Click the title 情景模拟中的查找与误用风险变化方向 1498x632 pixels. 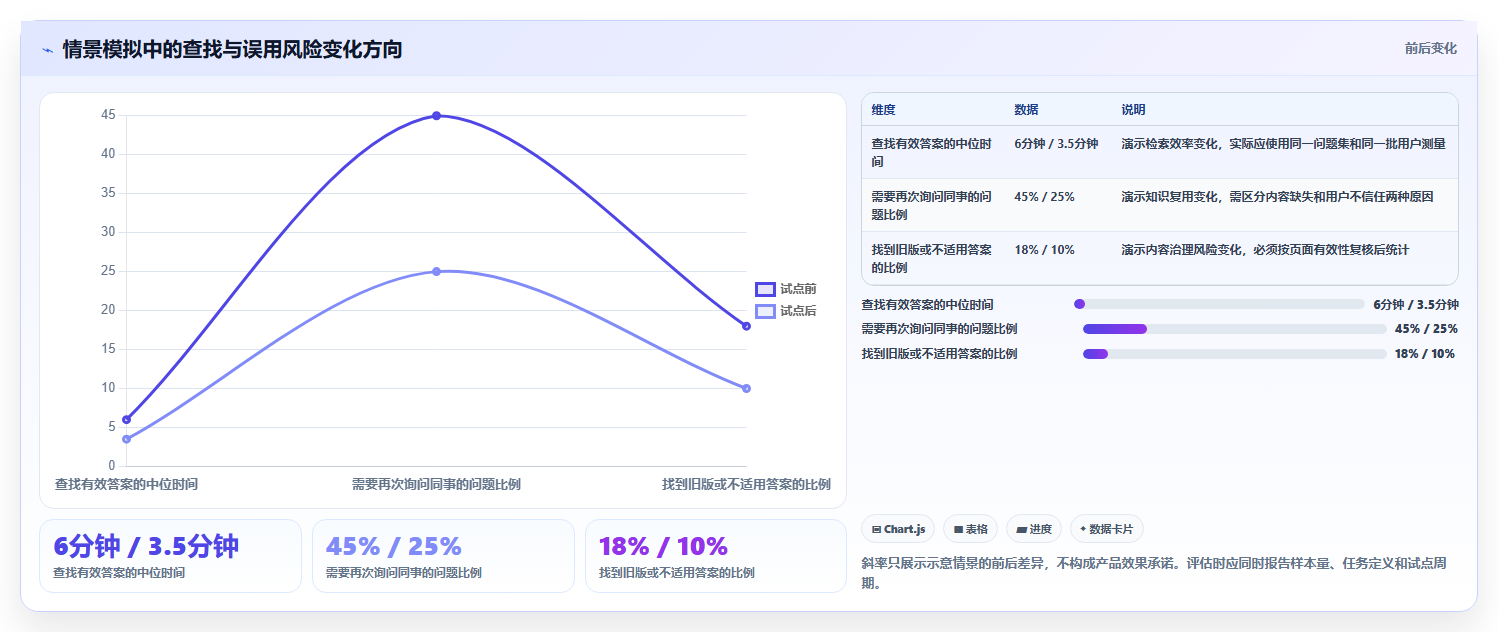(x=232, y=49)
